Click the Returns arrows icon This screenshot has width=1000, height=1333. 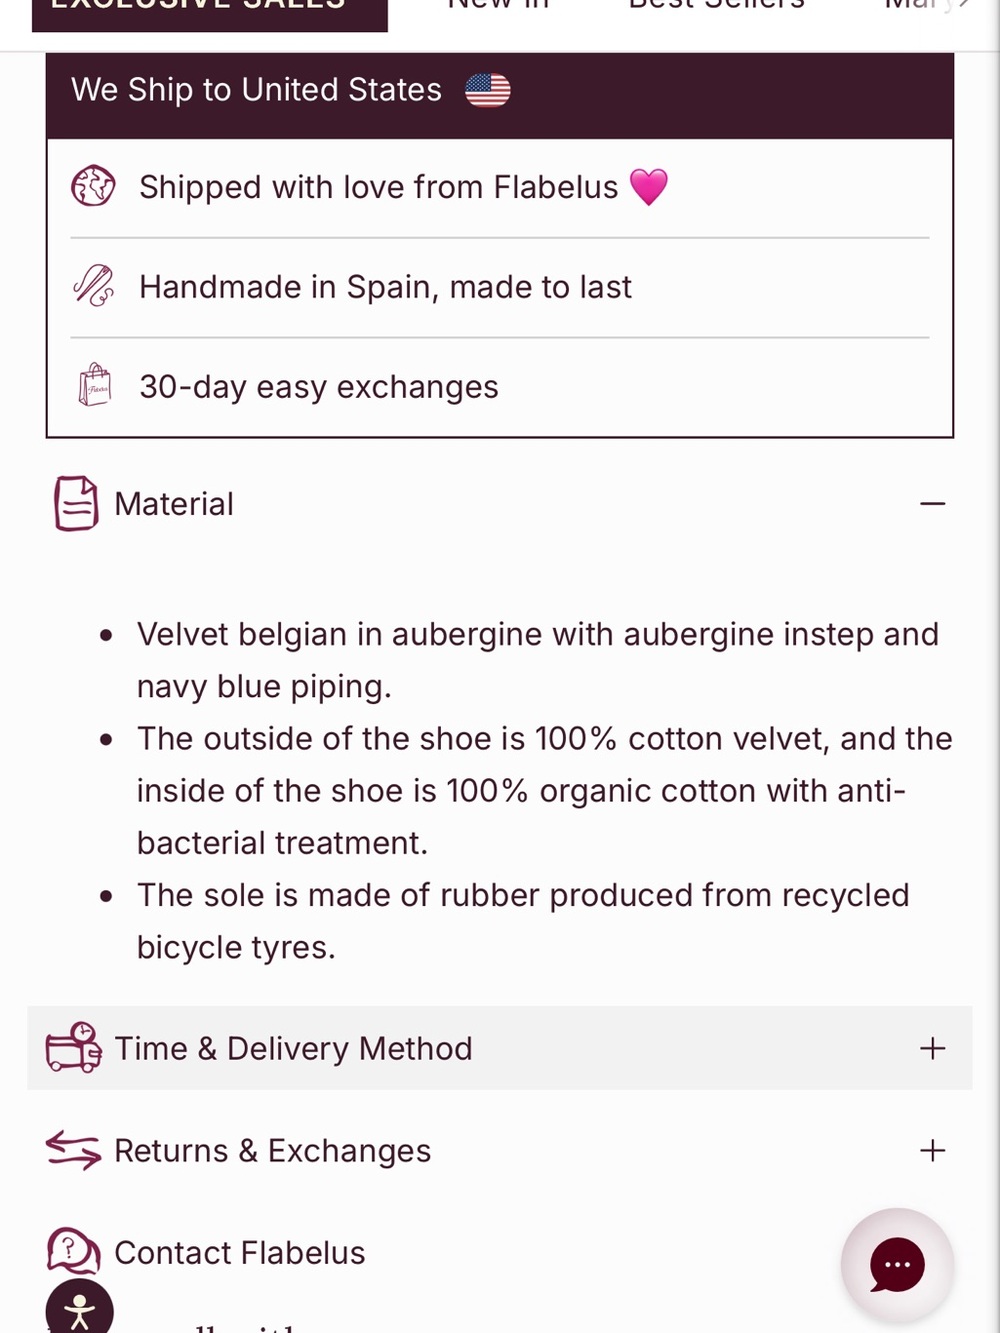coord(74,1150)
